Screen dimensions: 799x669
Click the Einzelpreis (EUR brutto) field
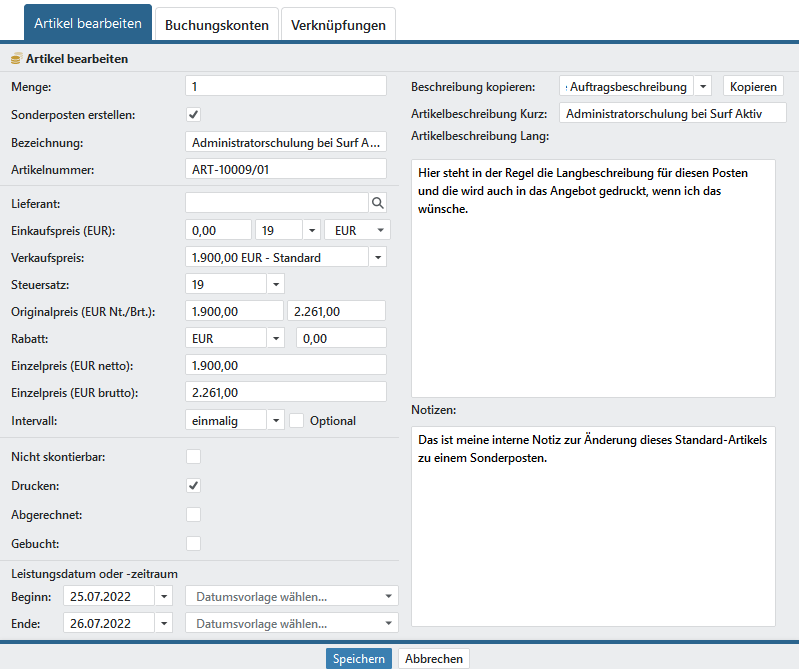[286, 392]
